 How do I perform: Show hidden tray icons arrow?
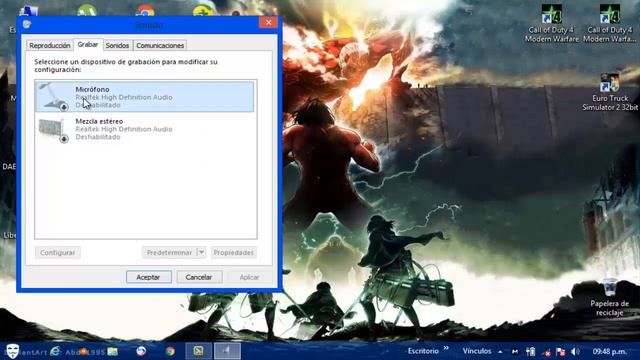click(x=500, y=351)
